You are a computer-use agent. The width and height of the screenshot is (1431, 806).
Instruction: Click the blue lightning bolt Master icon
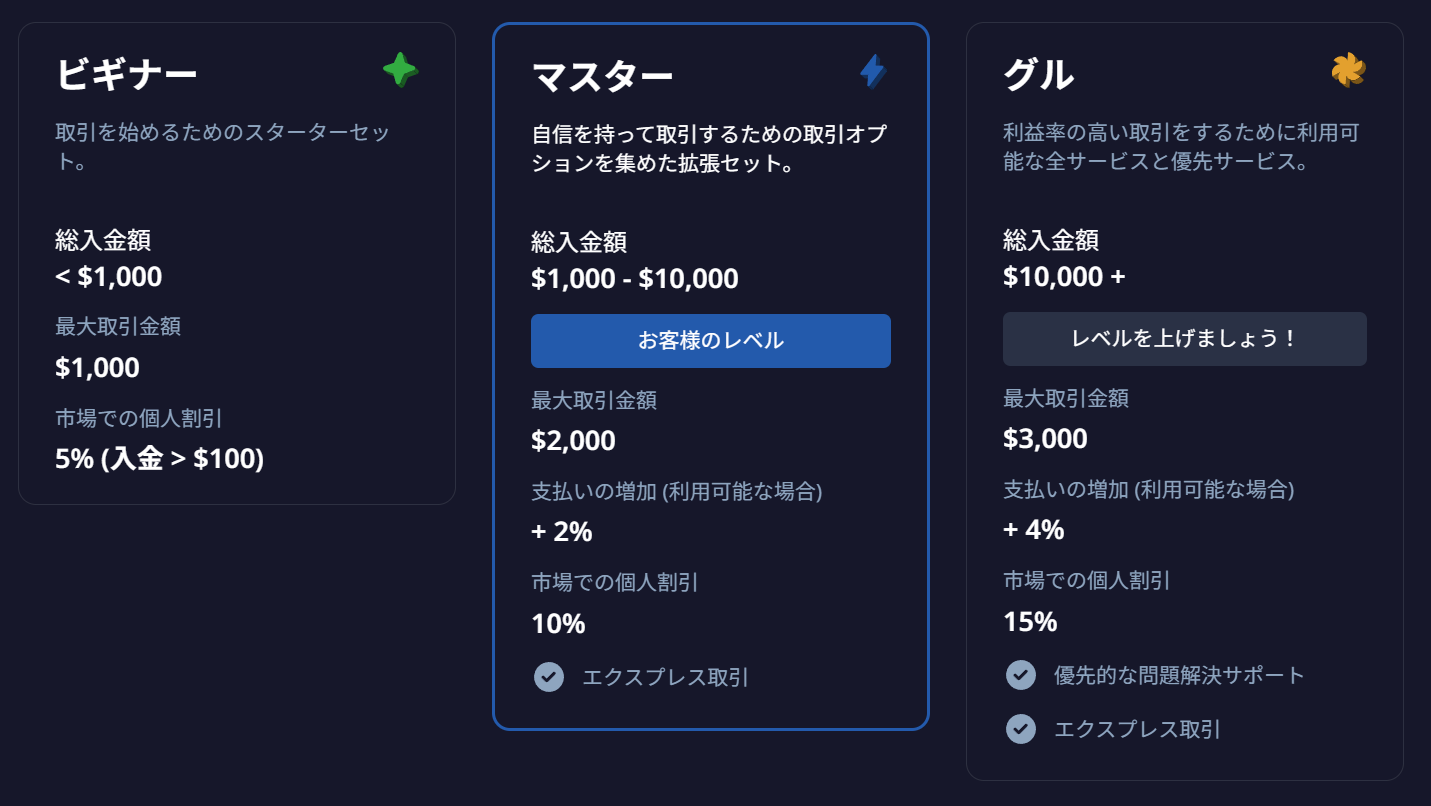(x=873, y=71)
